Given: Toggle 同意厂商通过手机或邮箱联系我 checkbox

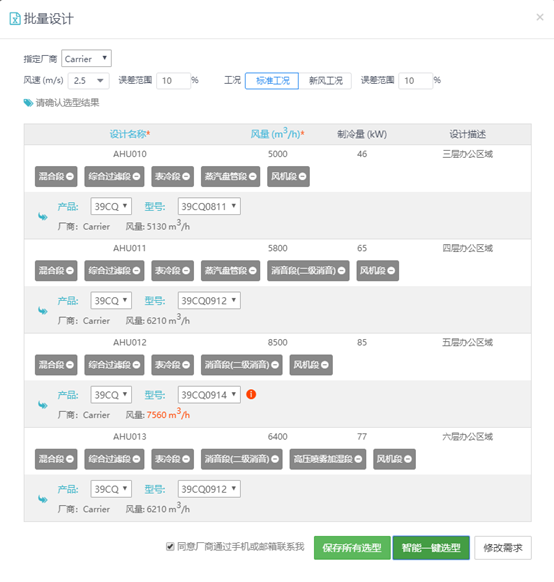Looking at the screenshot, I should 170,546.
